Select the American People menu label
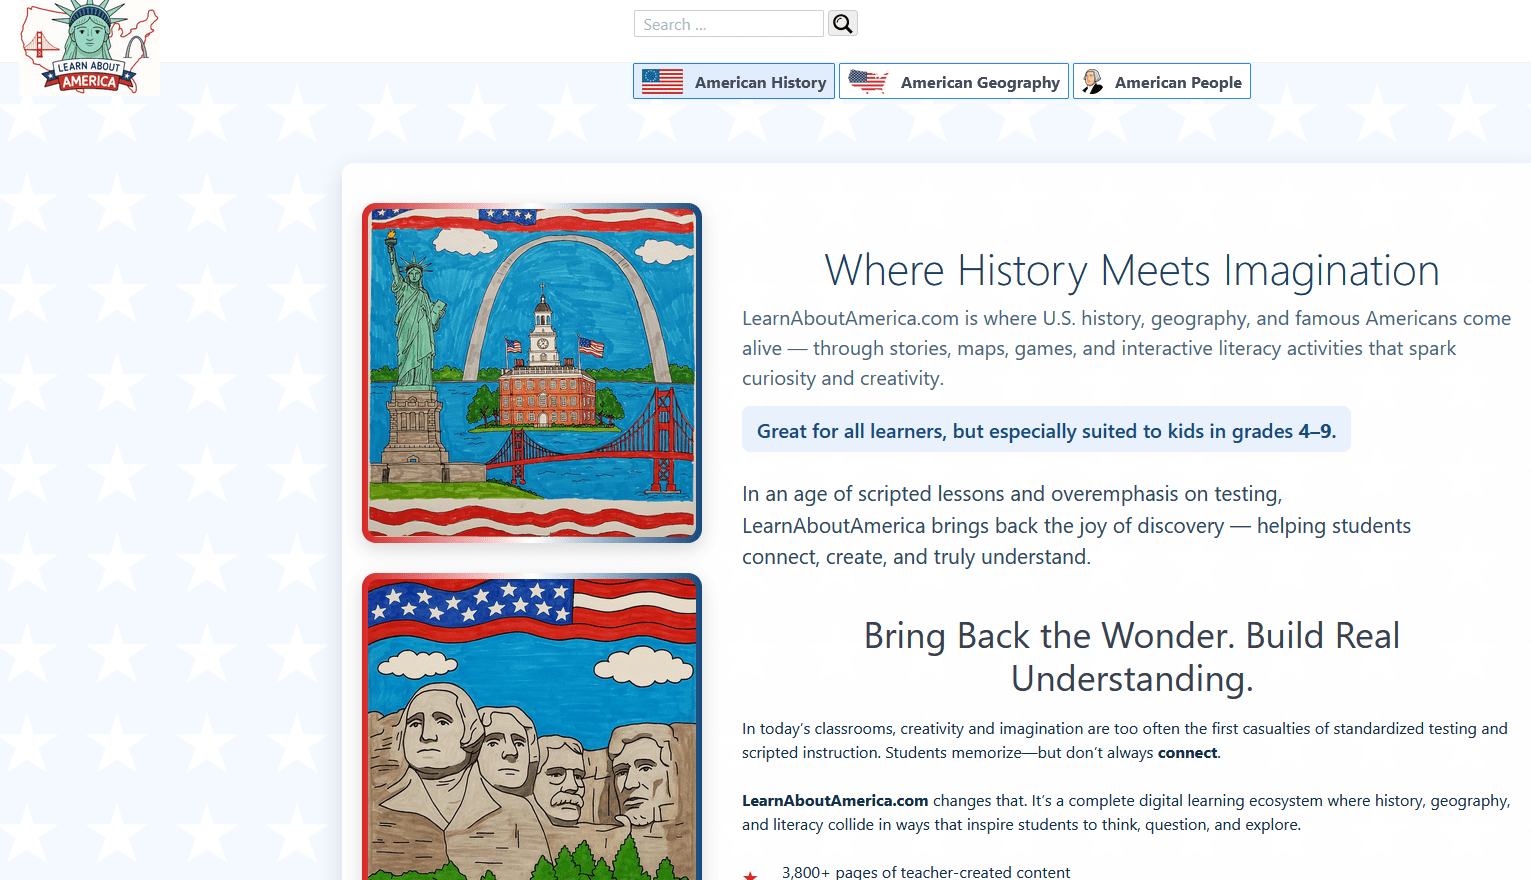1531x880 pixels. (1177, 83)
